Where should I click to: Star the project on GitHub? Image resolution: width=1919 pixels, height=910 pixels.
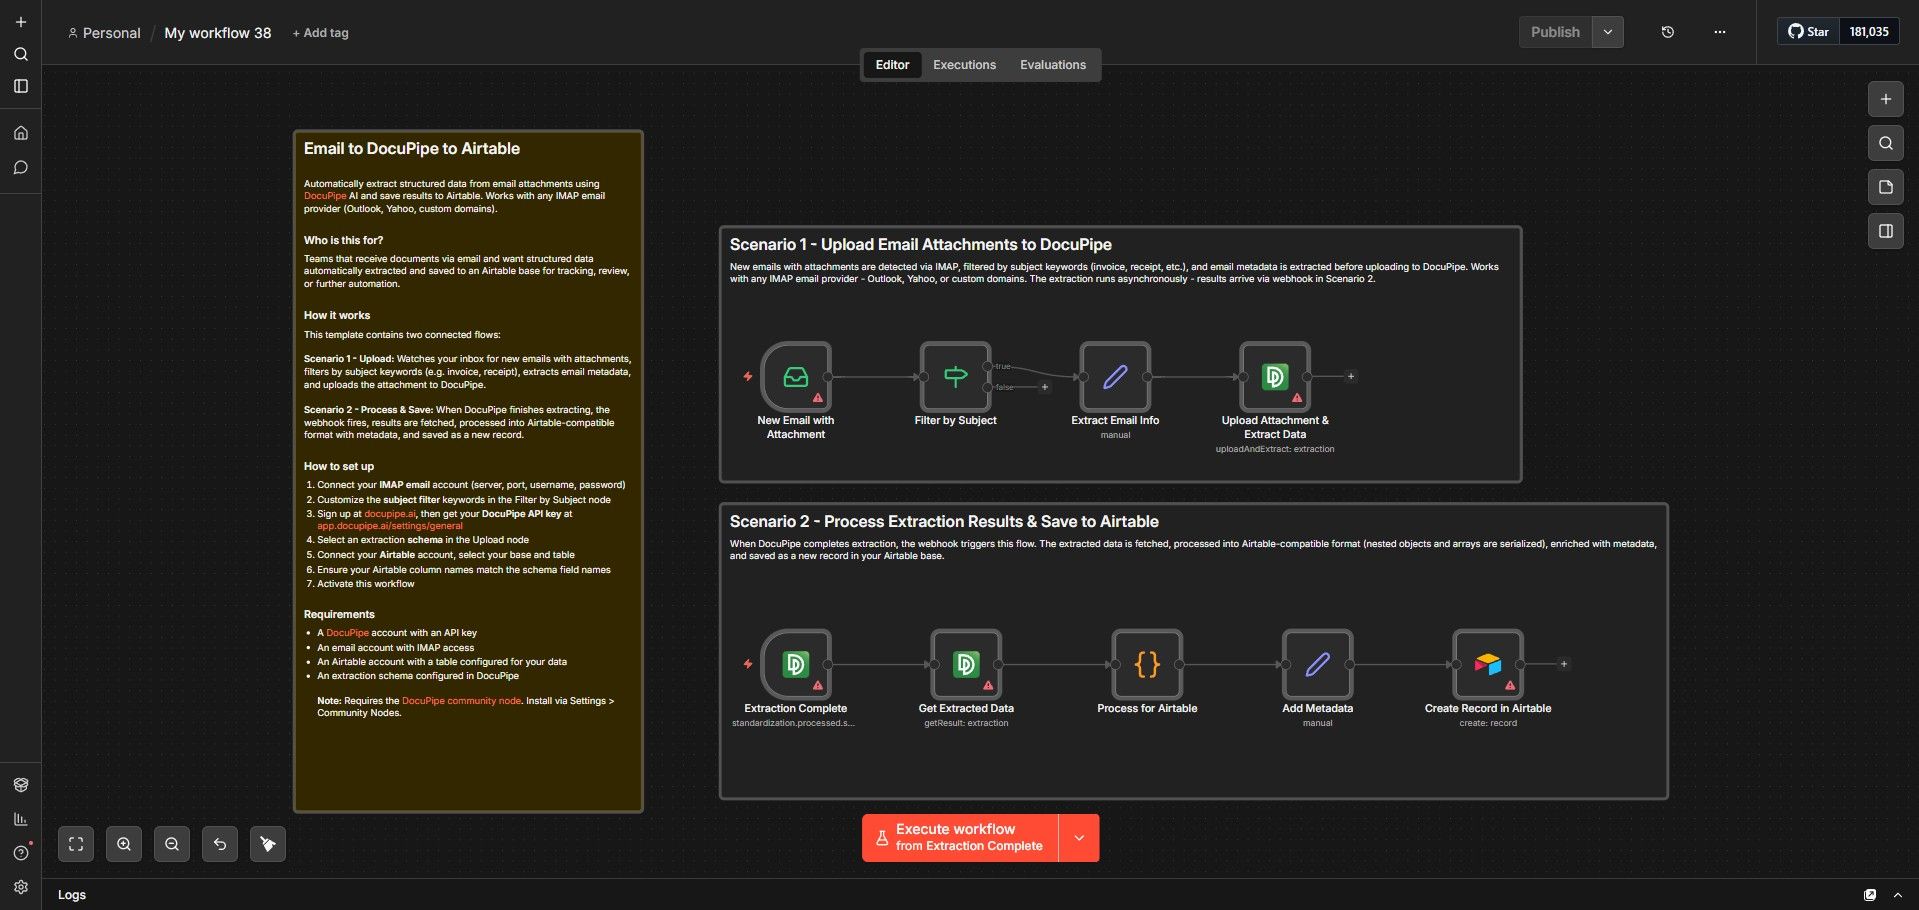[x=1809, y=31]
